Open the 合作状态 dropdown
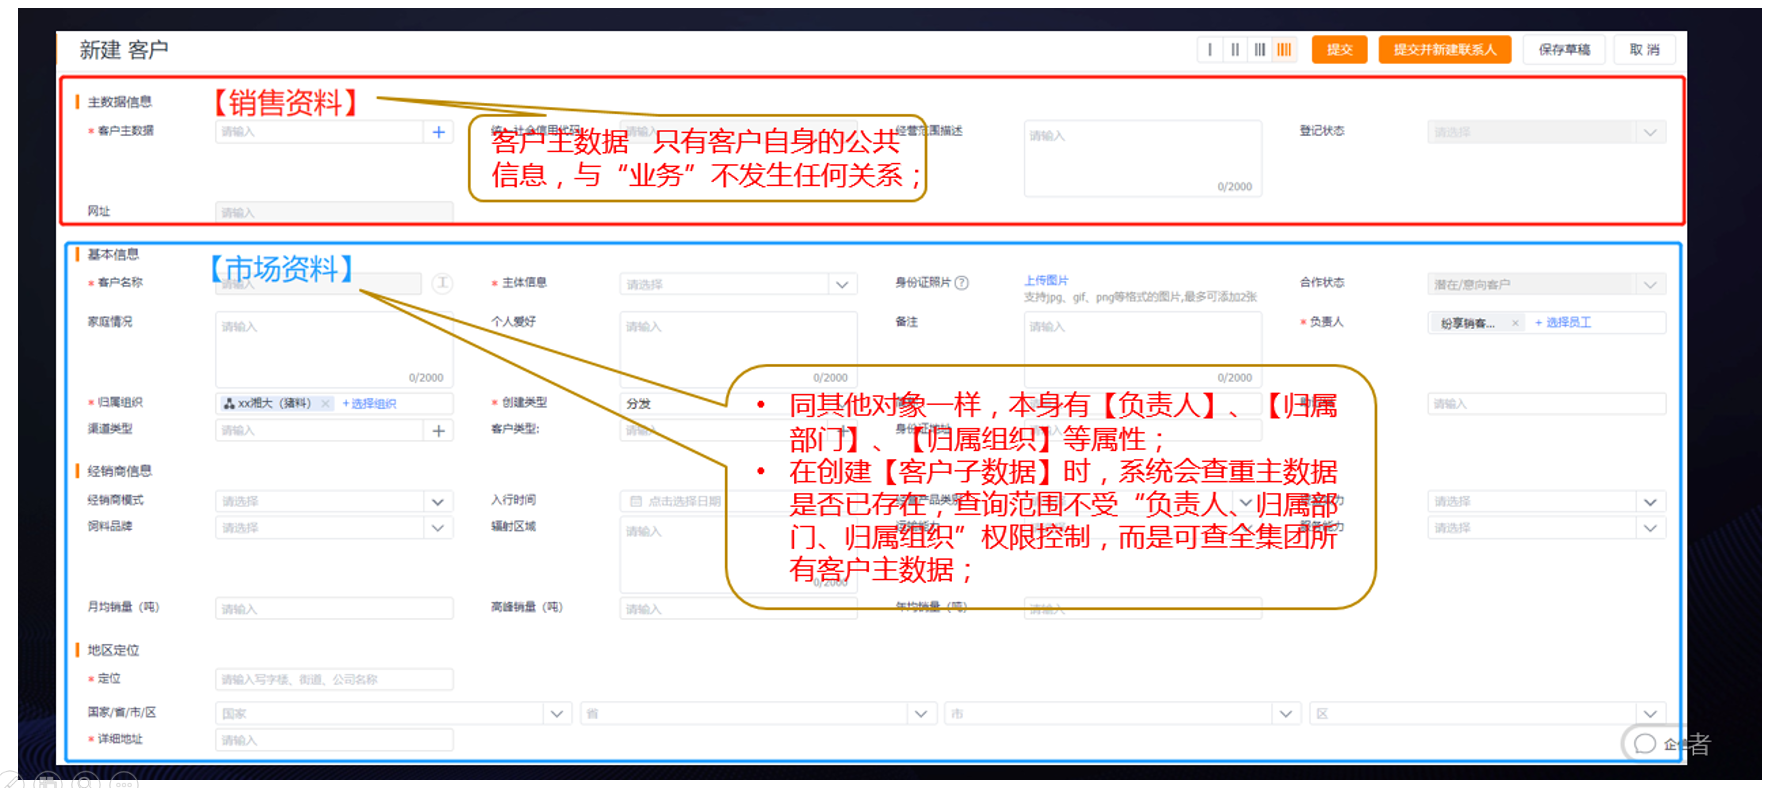The image size is (1771, 788). tap(1546, 284)
